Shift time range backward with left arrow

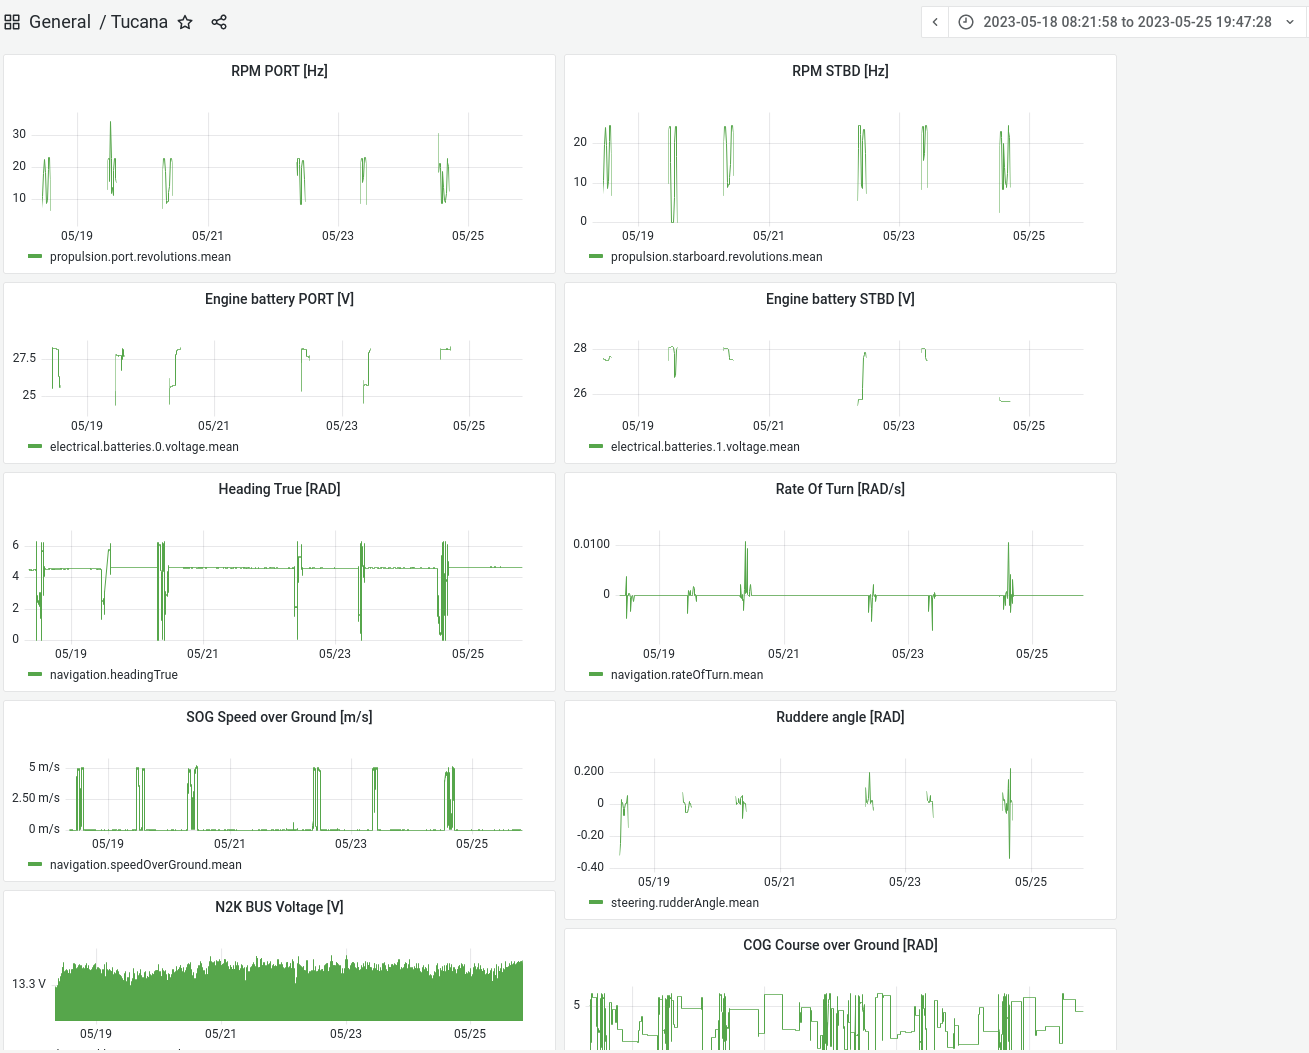coord(935,22)
